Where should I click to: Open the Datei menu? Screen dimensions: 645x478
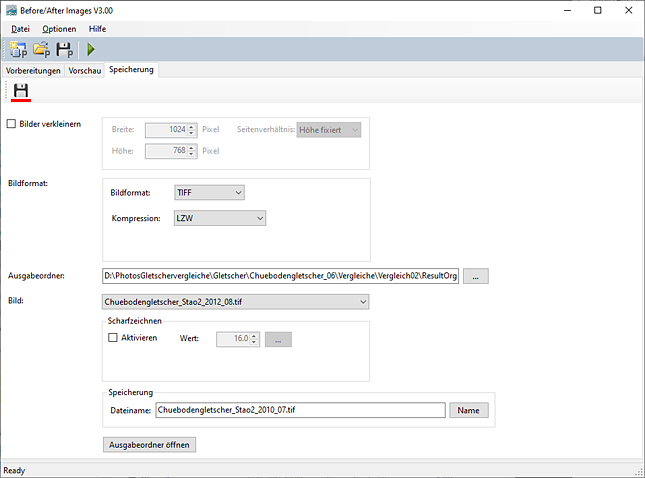pyautogui.click(x=20, y=29)
